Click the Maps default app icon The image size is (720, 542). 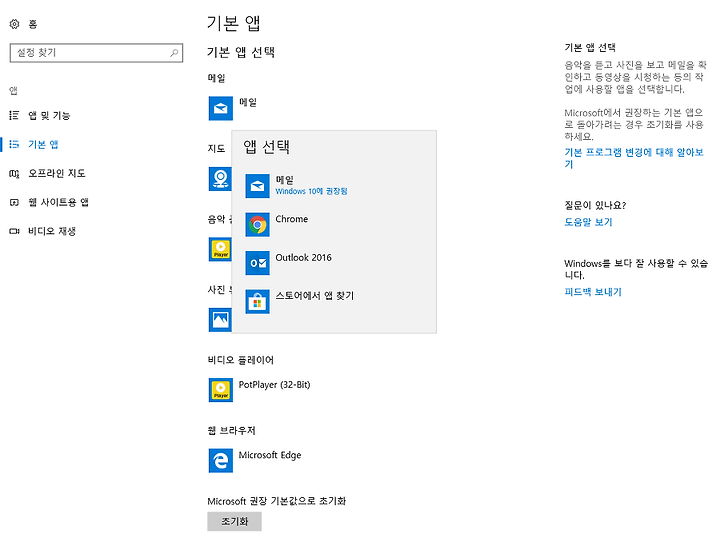(220, 179)
